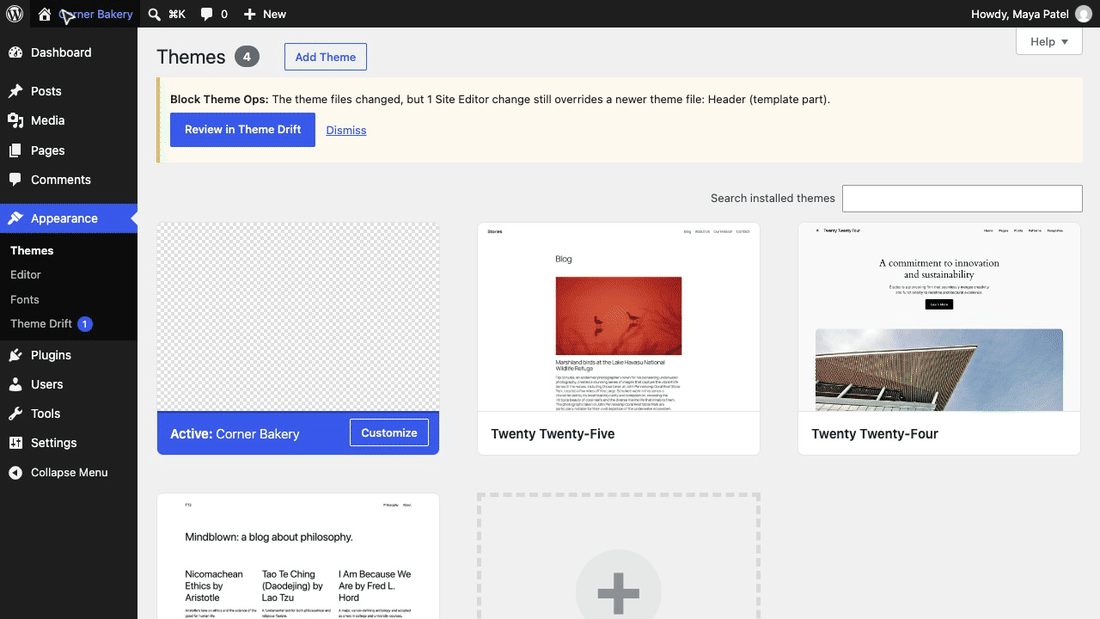This screenshot has height=619, width=1100.
Task: Select the Appearance menu item
Action: [x=69, y=218]
